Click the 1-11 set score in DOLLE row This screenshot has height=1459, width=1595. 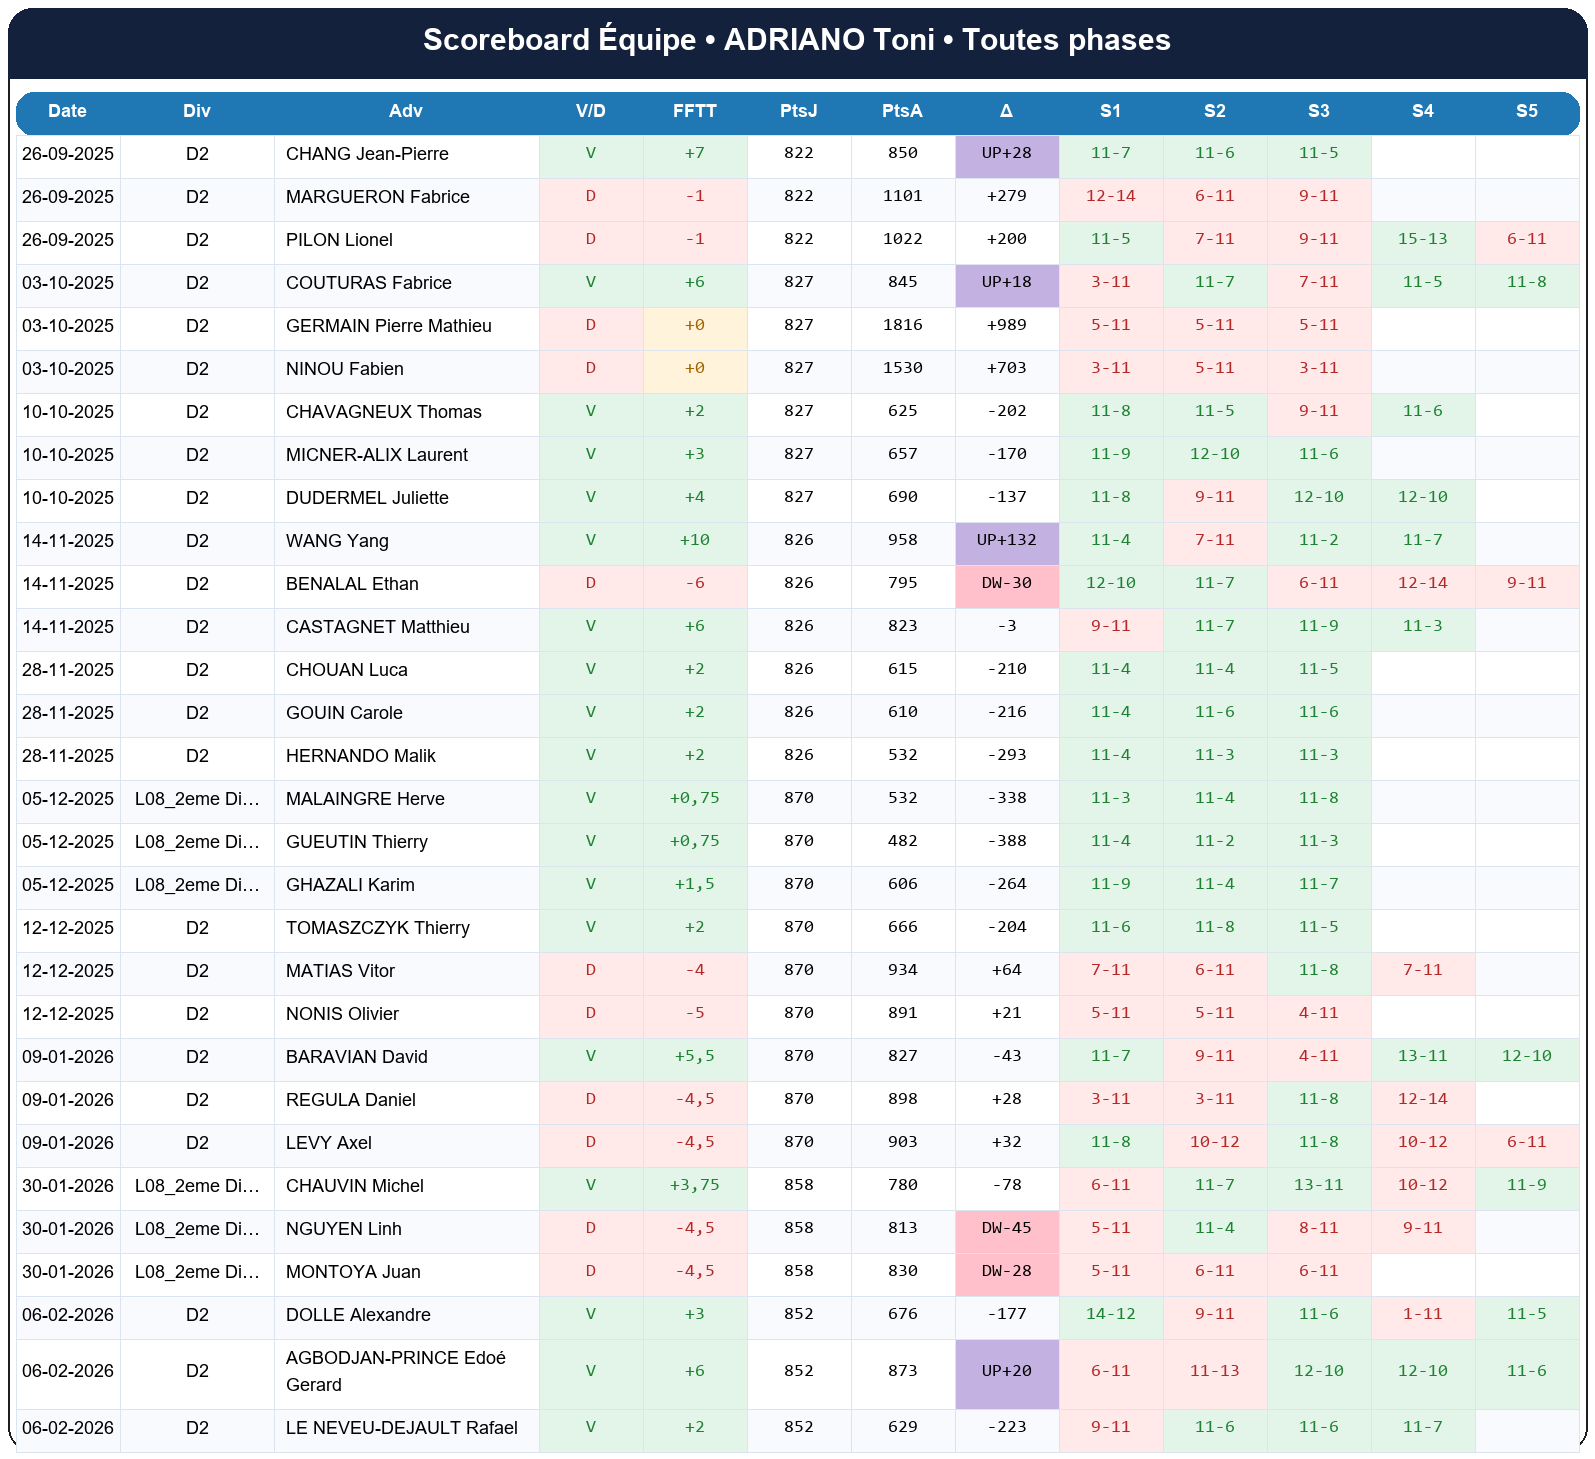pyautogui.click(x=1423, y=1314)
